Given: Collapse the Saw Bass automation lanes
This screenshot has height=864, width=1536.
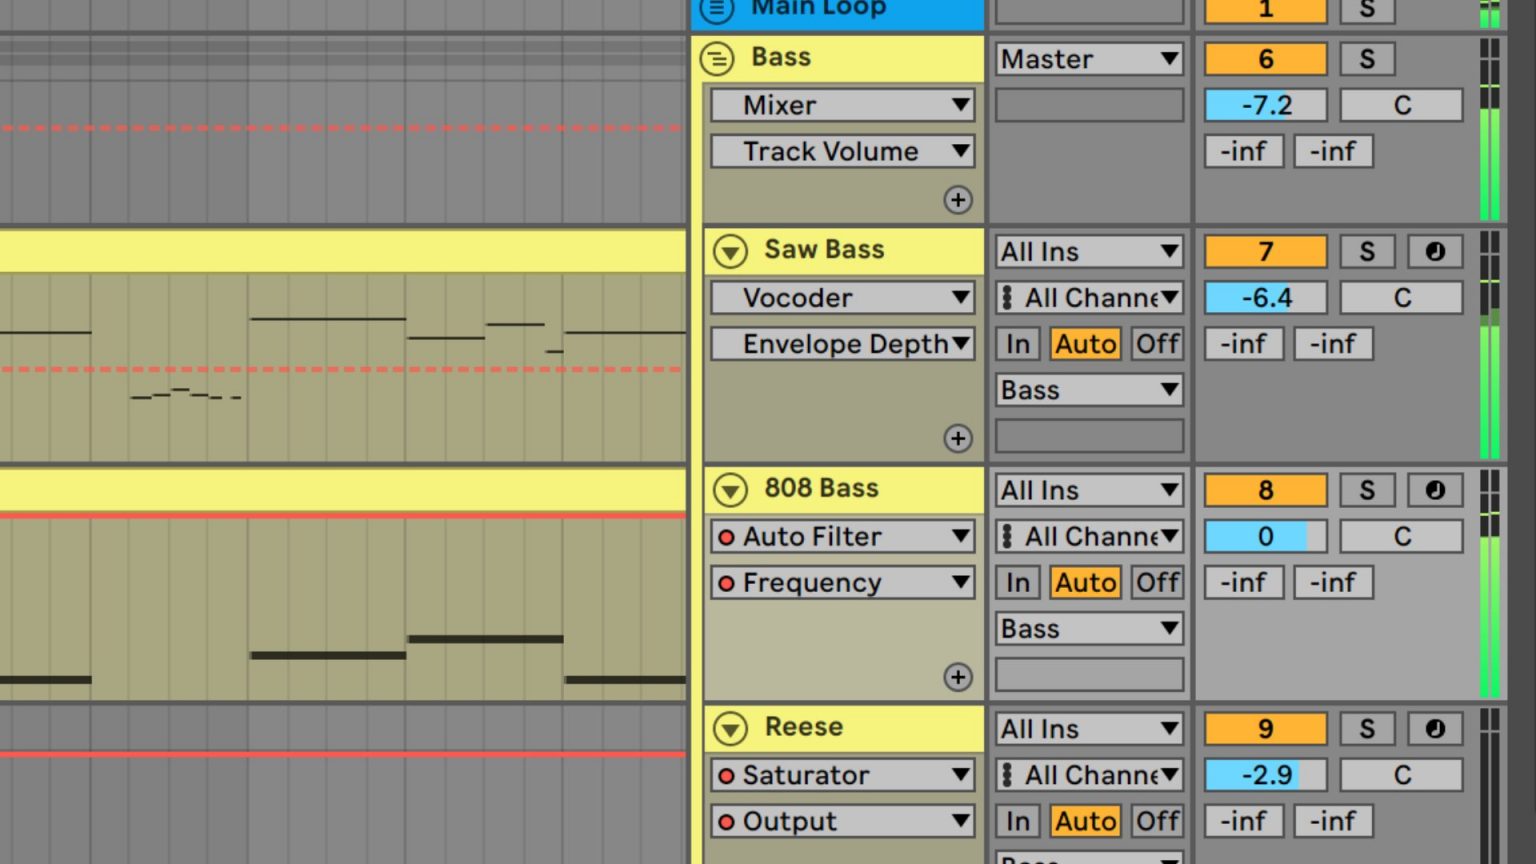Looking at the screenshot, I should pyautogui.click(x=729, y=251).
